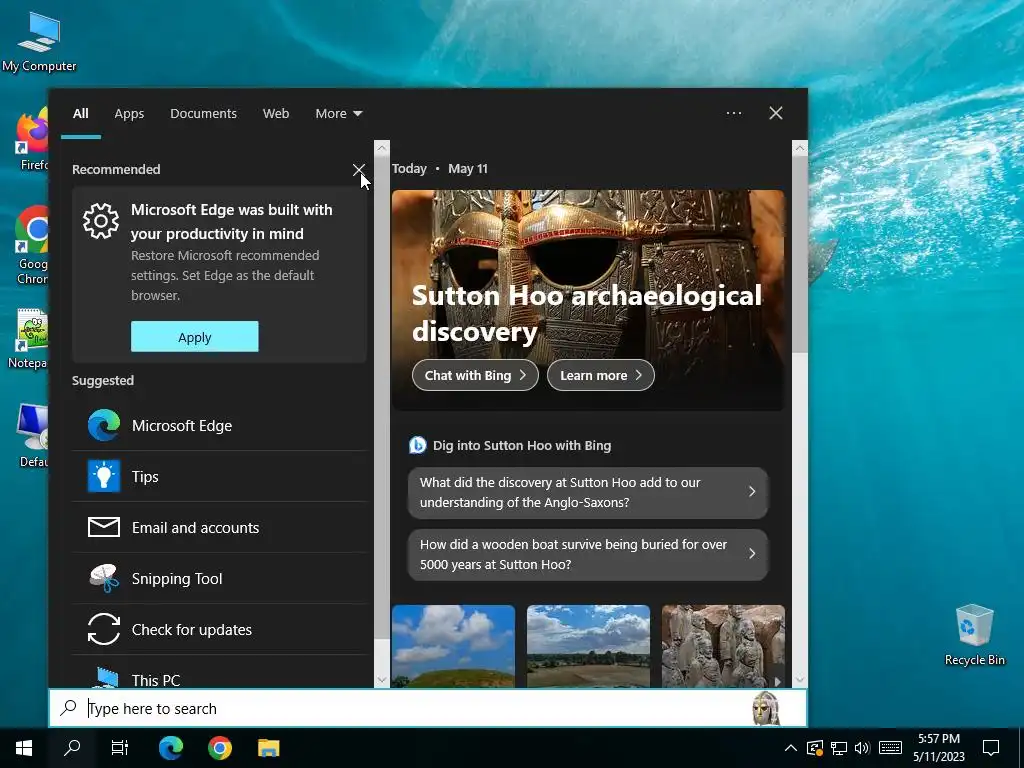
Task: Open the Tips app suggestion
Action: pos(219,477)
